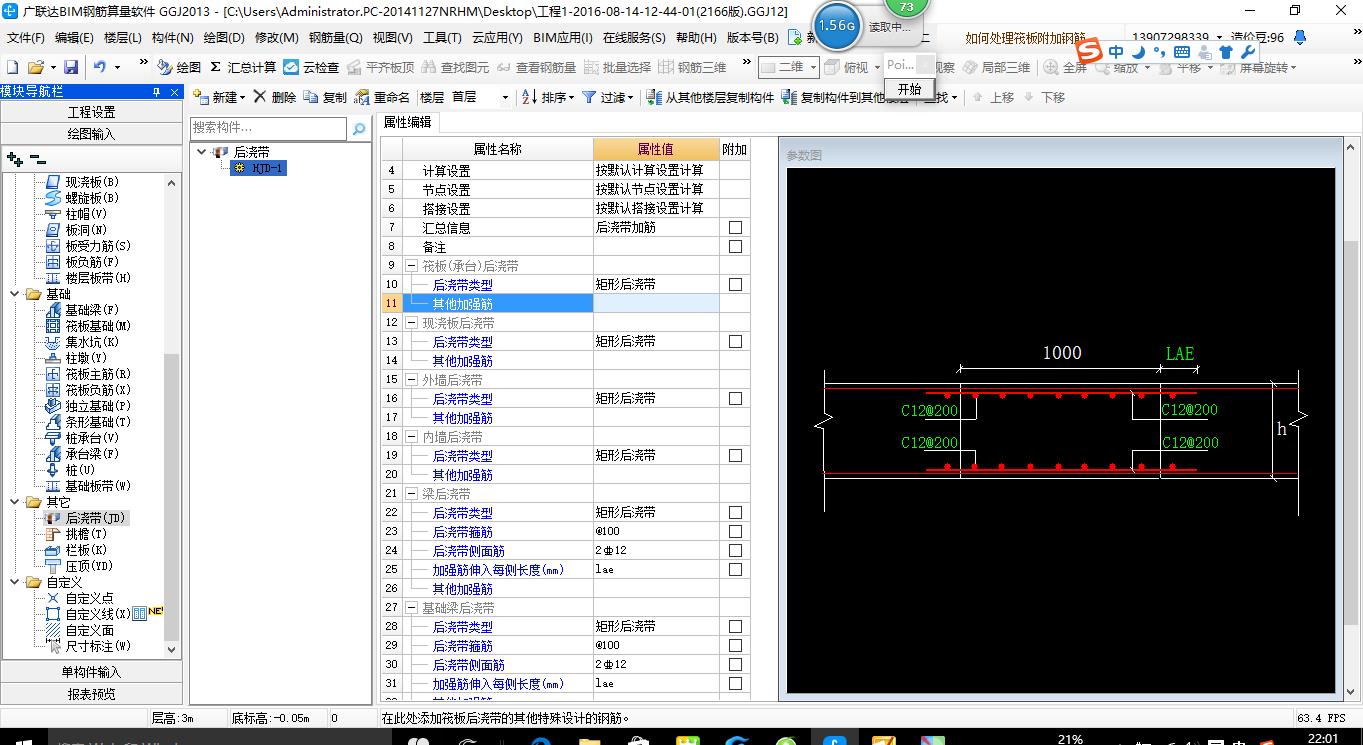Toggle the 附加 checkbox for row 19 后浇带类型
The image size is (1363, 745).
pyautogui.click(x=735, y=456)
